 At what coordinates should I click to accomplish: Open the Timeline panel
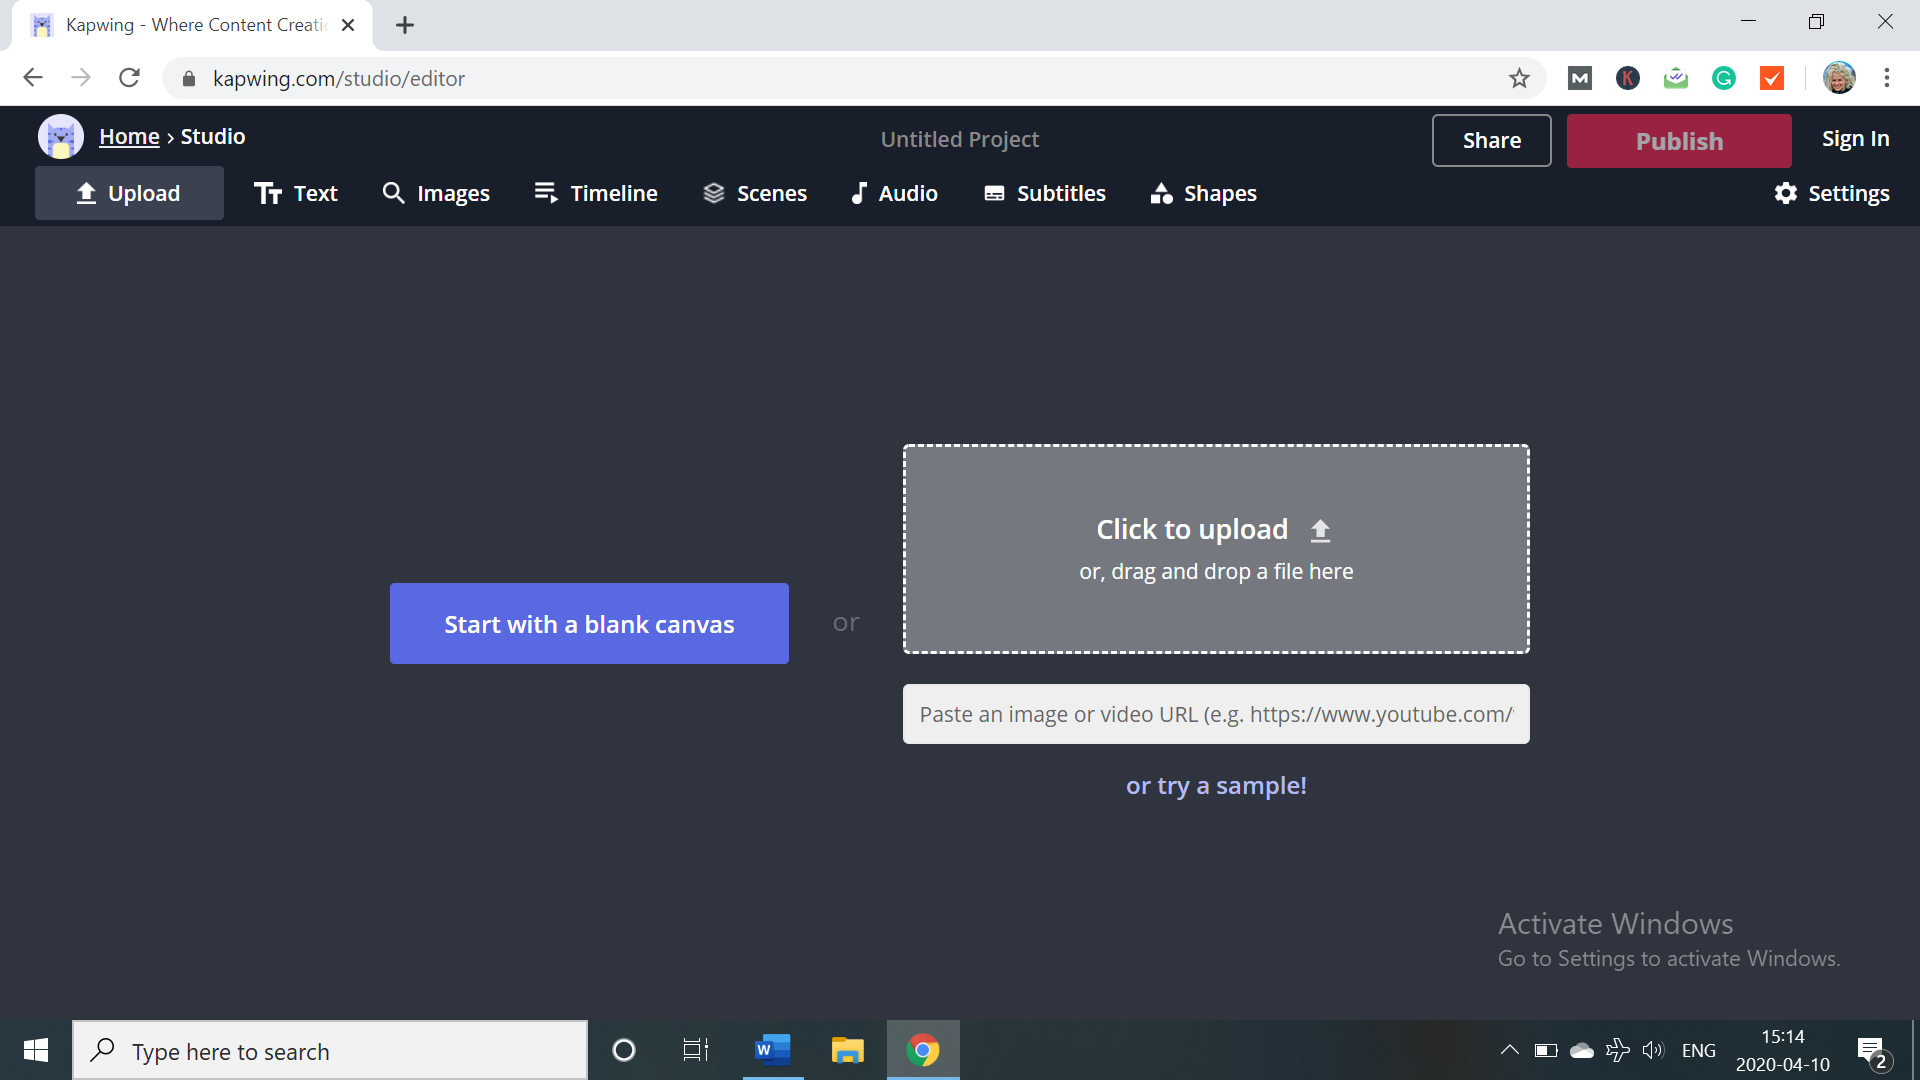[596, 193]
